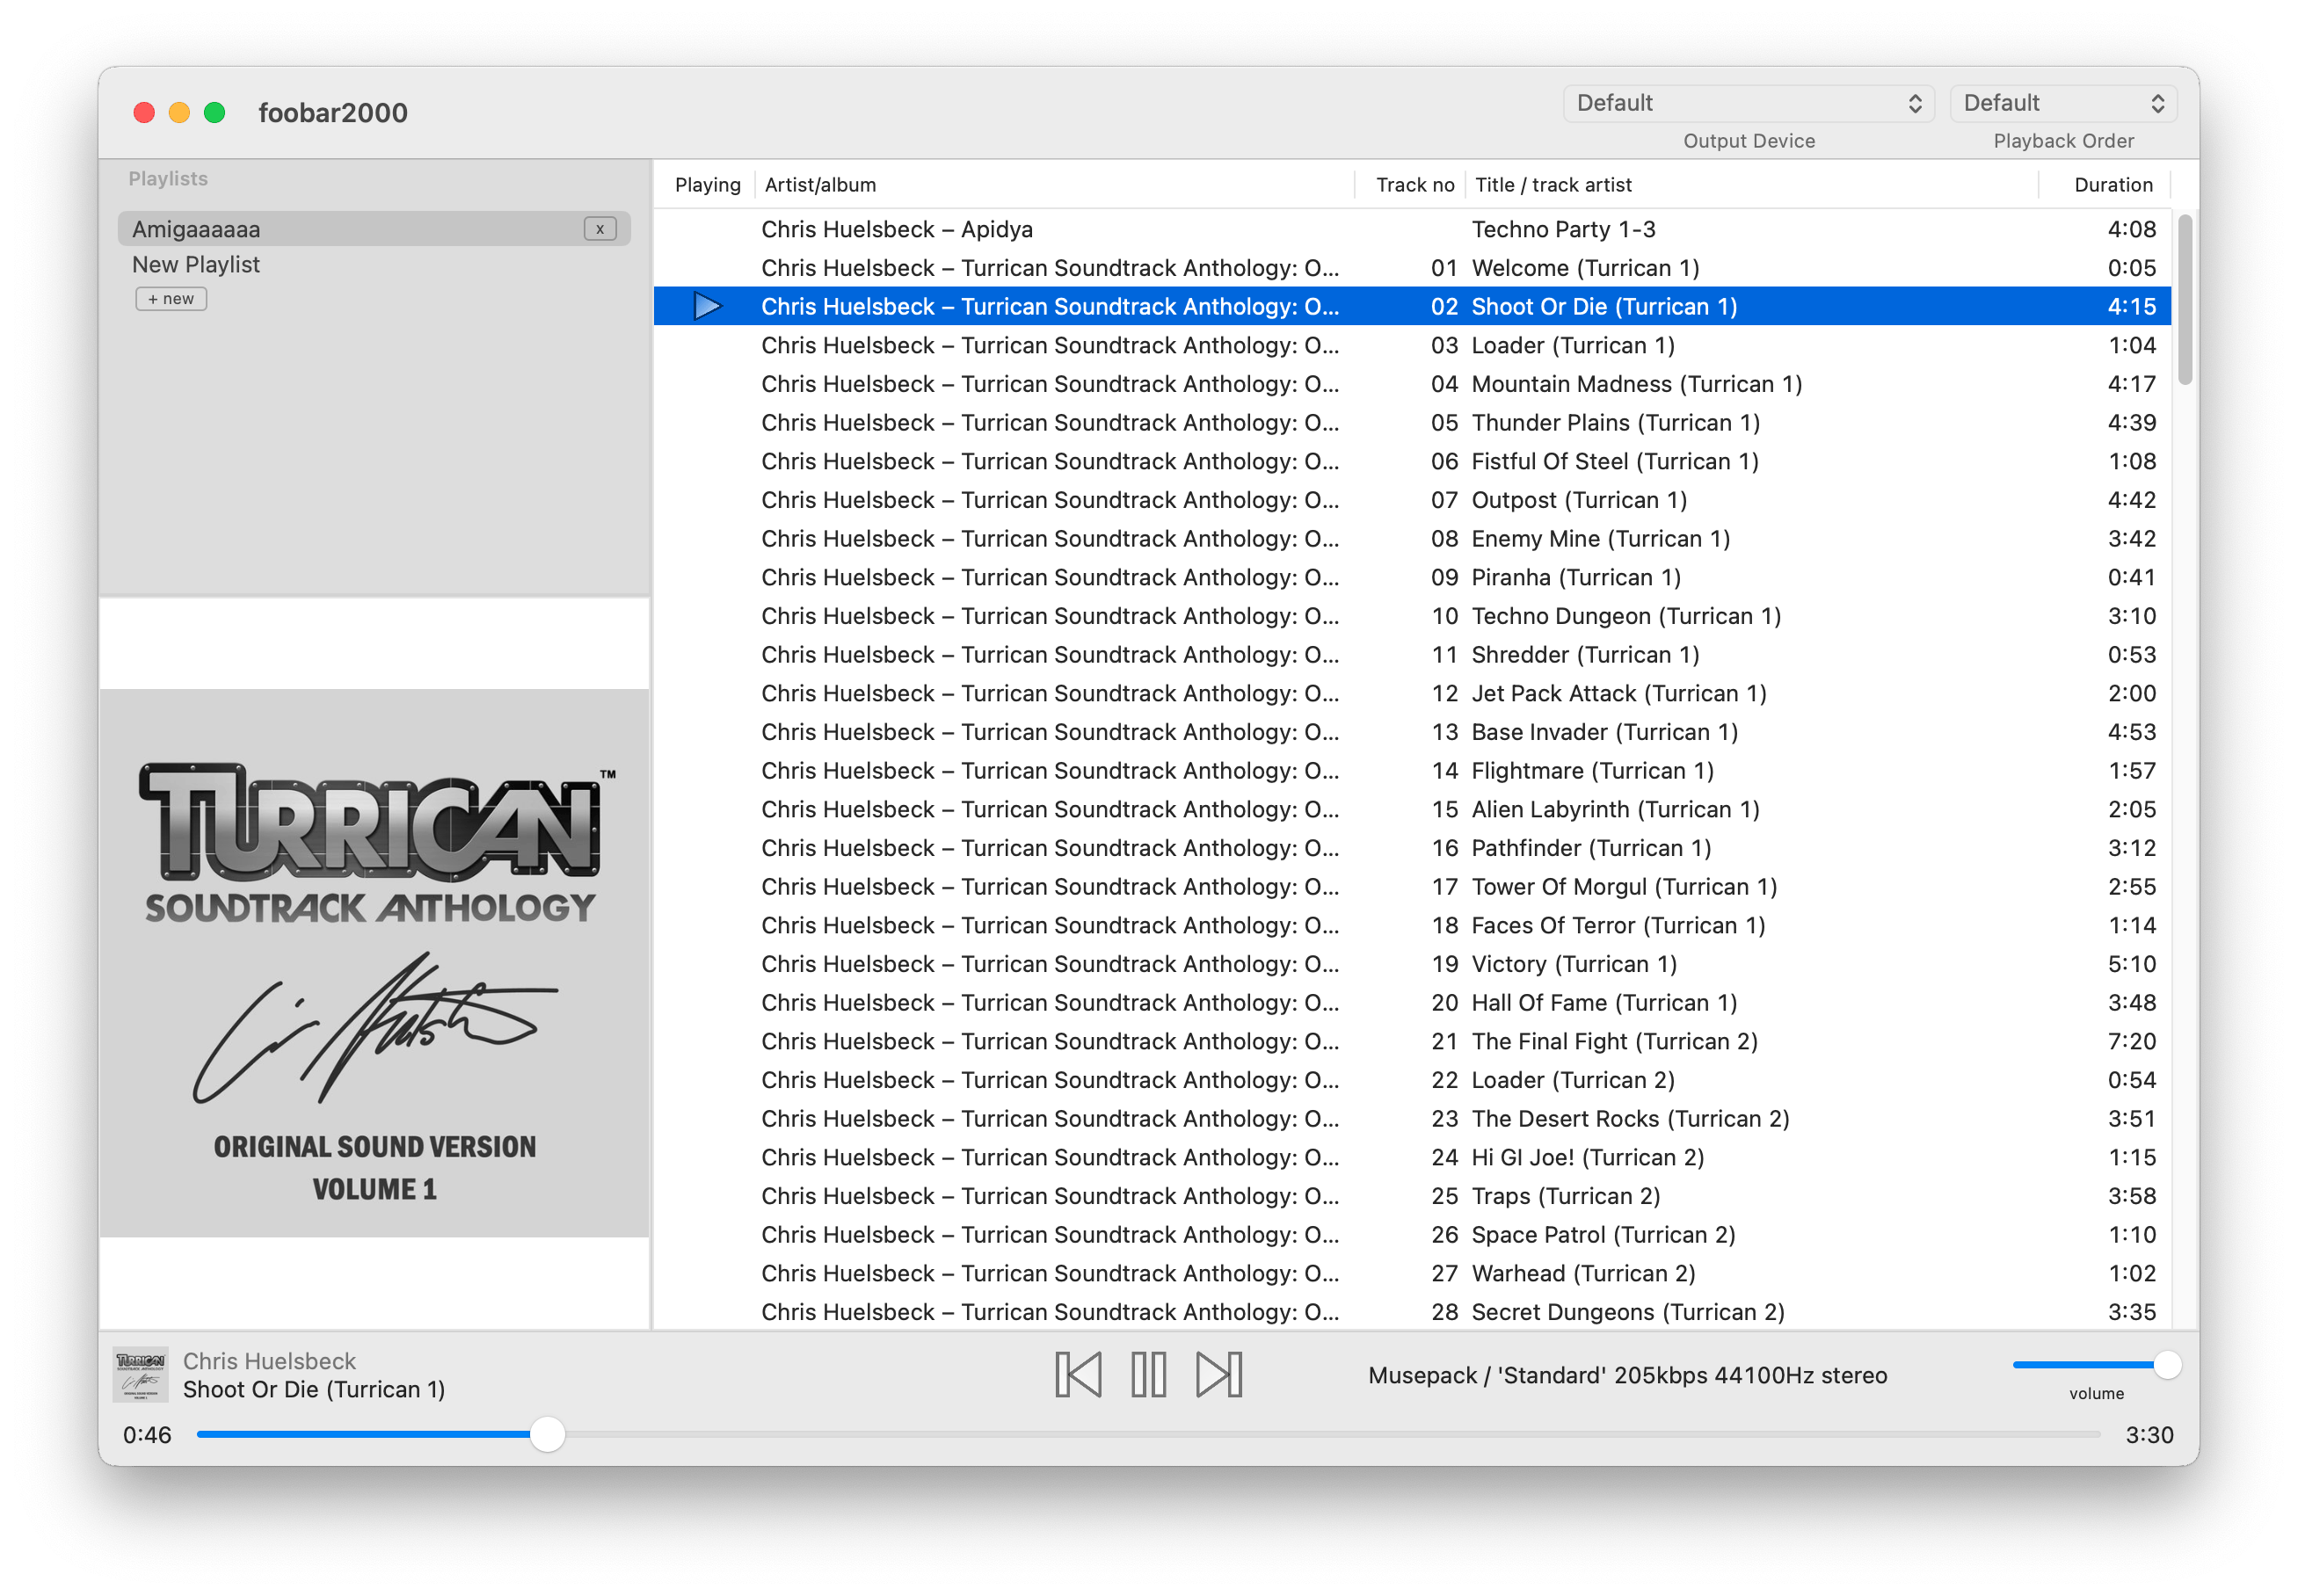Viewport: 2298px width, 1596px height.
Task: Select the Amigaaaaaa playlist
Action: [x=374, y=229]
